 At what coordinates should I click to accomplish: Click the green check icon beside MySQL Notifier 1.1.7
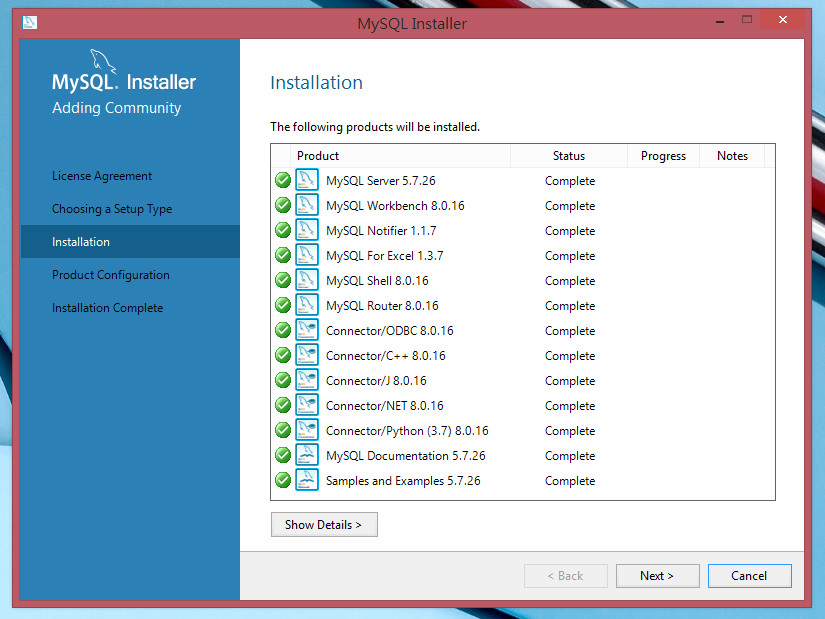click(x=283, y=230)
